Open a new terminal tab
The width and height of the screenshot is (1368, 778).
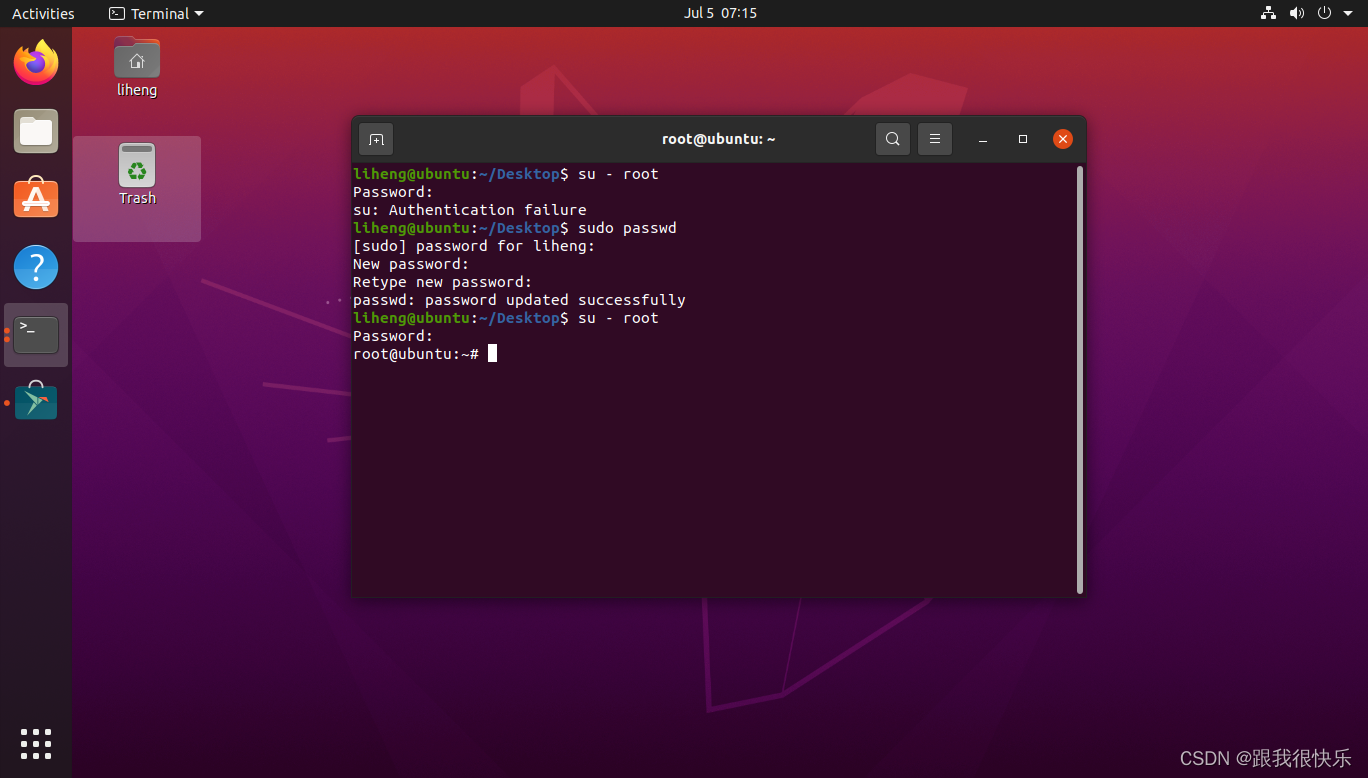[x=375, y=139]
